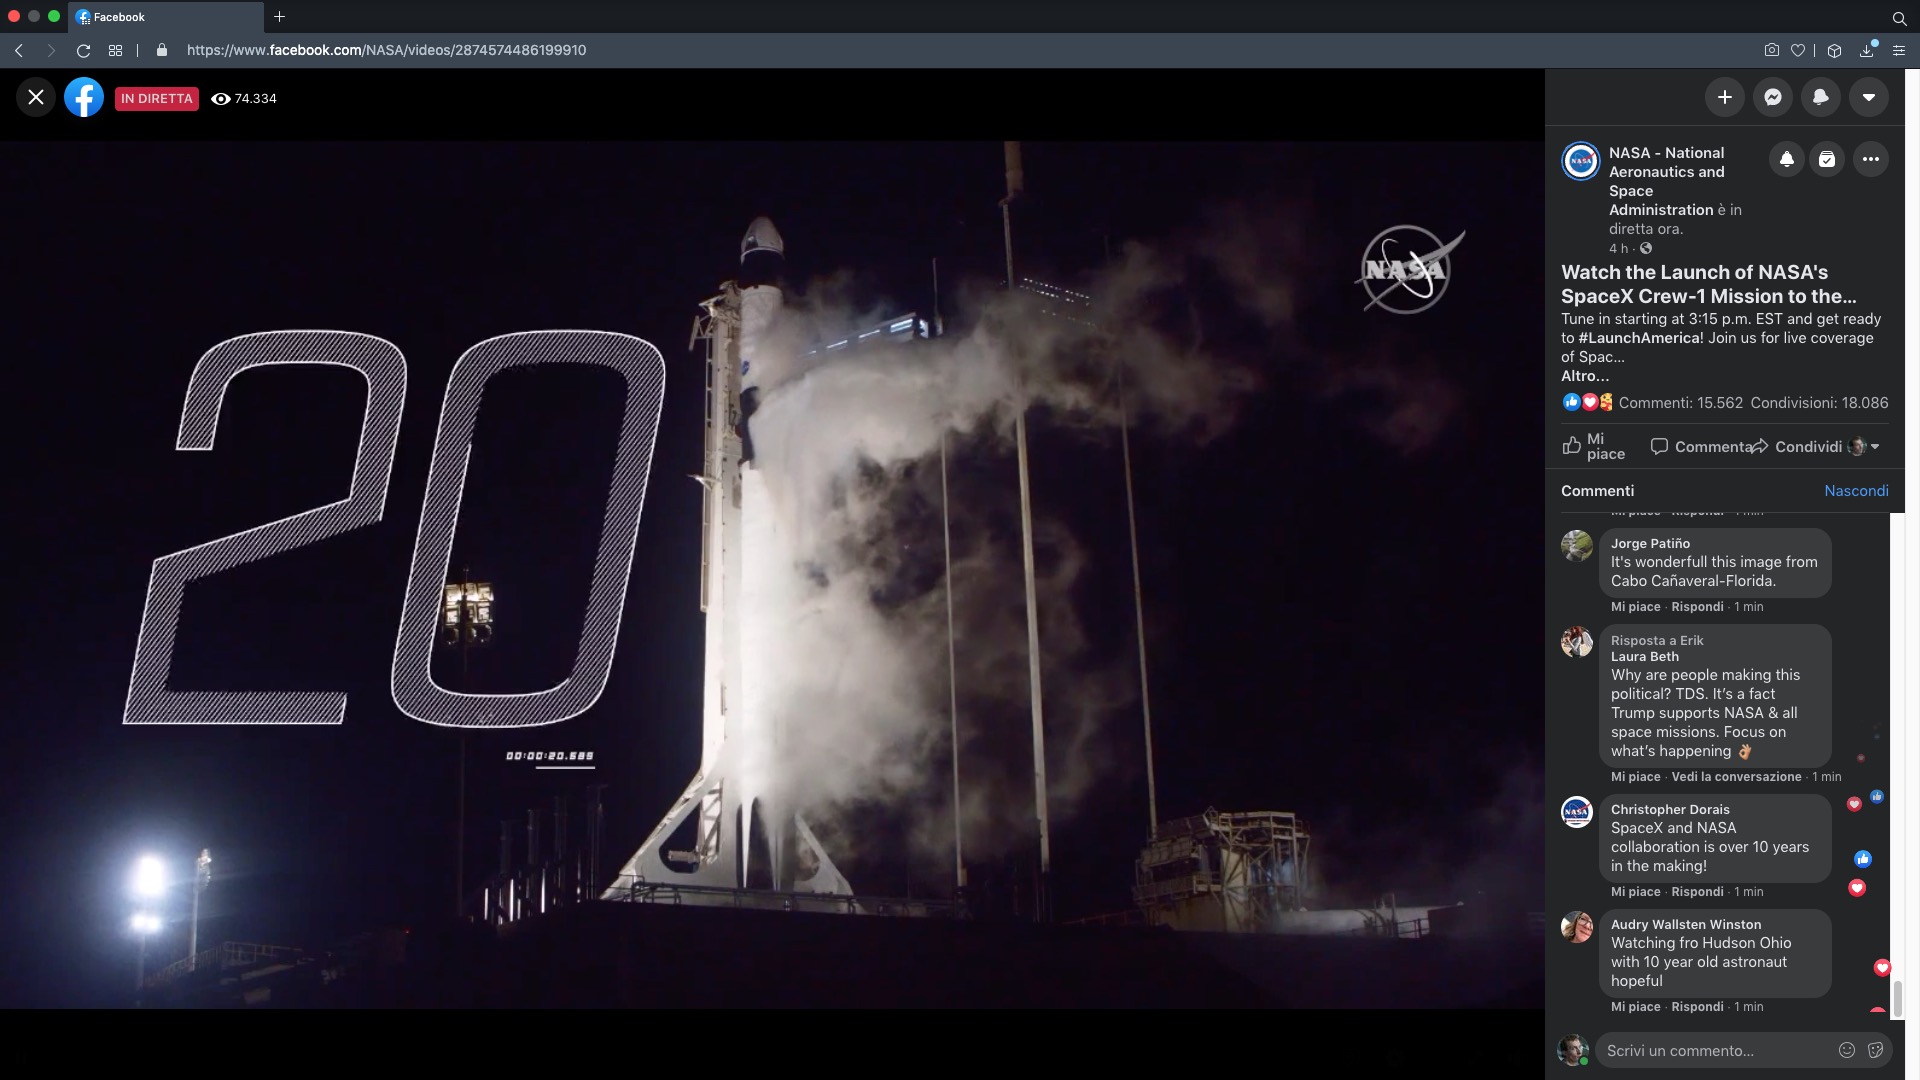Share the post with Condividi
Viewport: 1920px width, 1080px height.
(x=1797, y=446)
